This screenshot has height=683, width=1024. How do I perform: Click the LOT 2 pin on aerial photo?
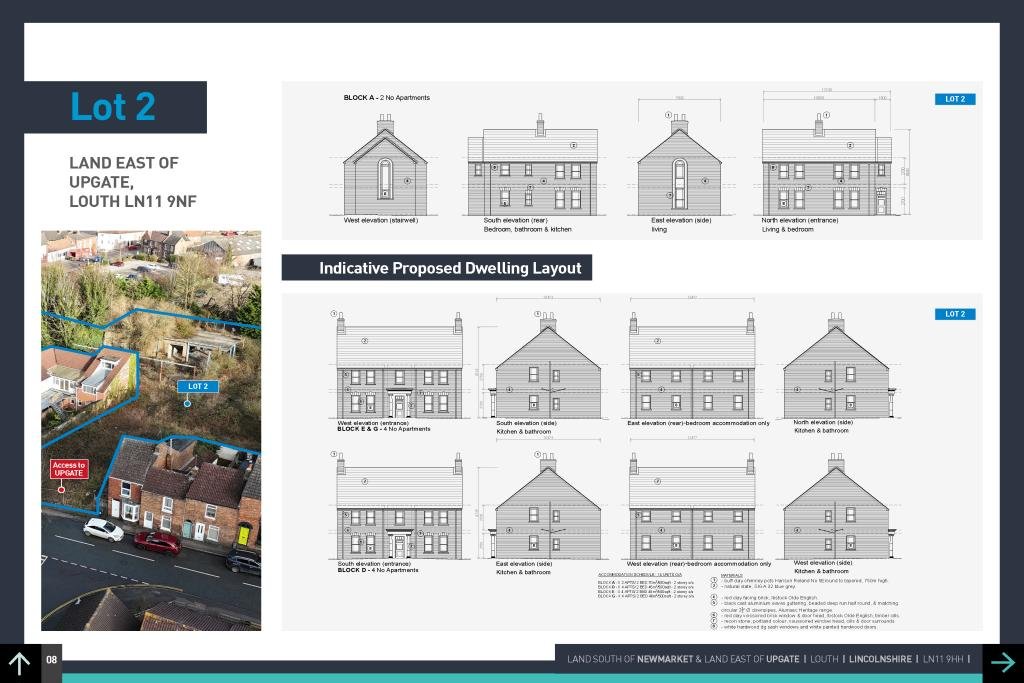(x=197, y=387)
